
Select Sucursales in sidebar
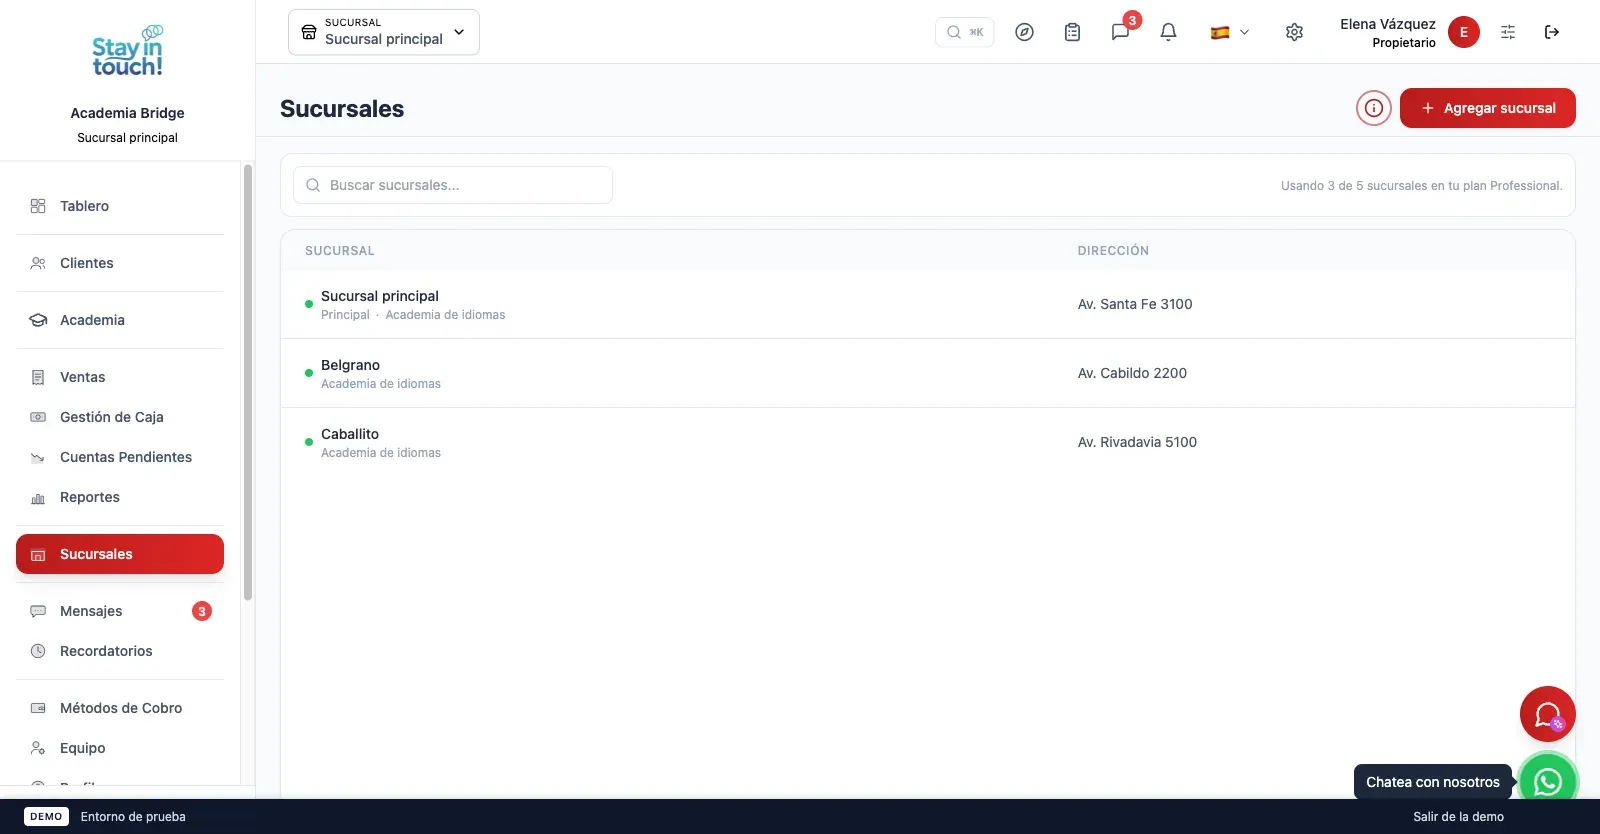pos(120,554)
